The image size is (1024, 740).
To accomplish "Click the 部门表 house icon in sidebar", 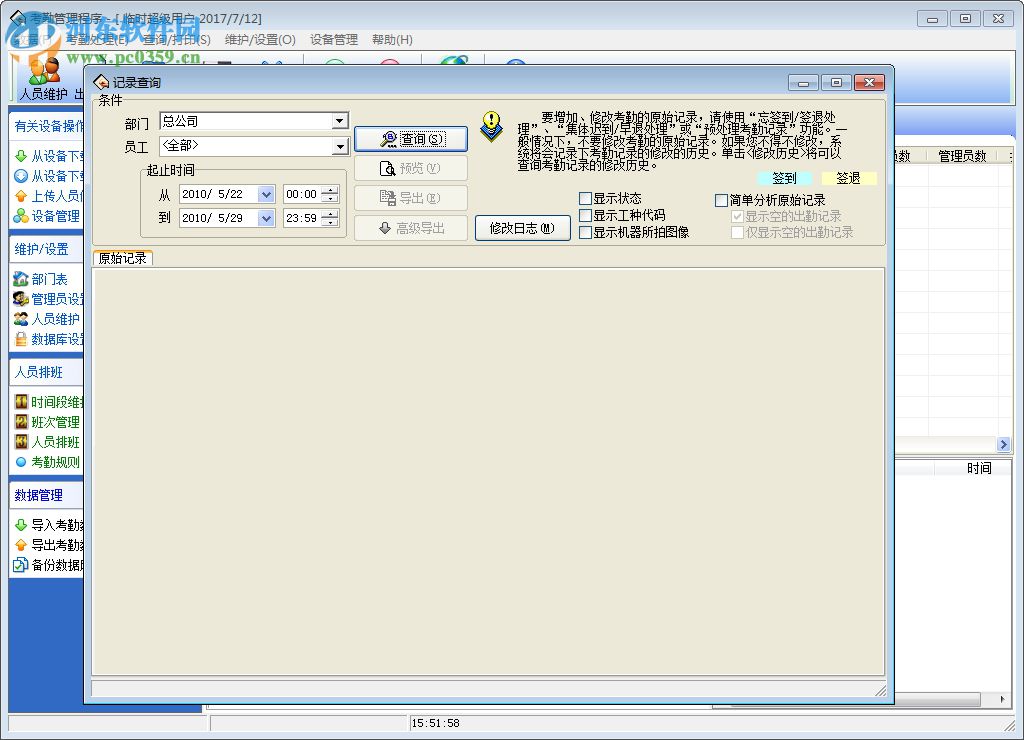I will (x=21, y=279).
